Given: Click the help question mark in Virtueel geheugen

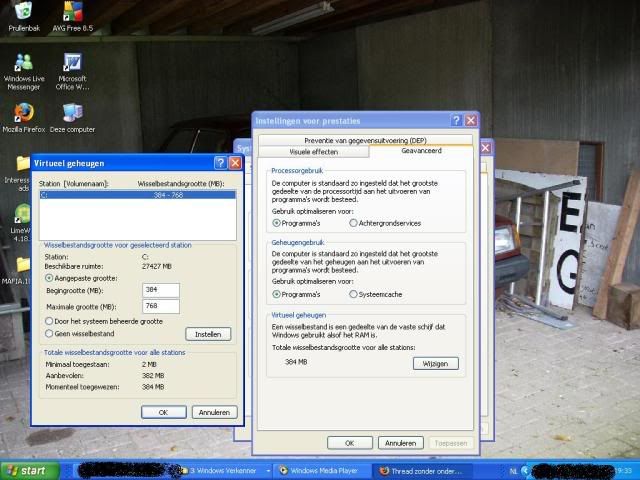Looking at the screenshot, I should tap(219, 163).
